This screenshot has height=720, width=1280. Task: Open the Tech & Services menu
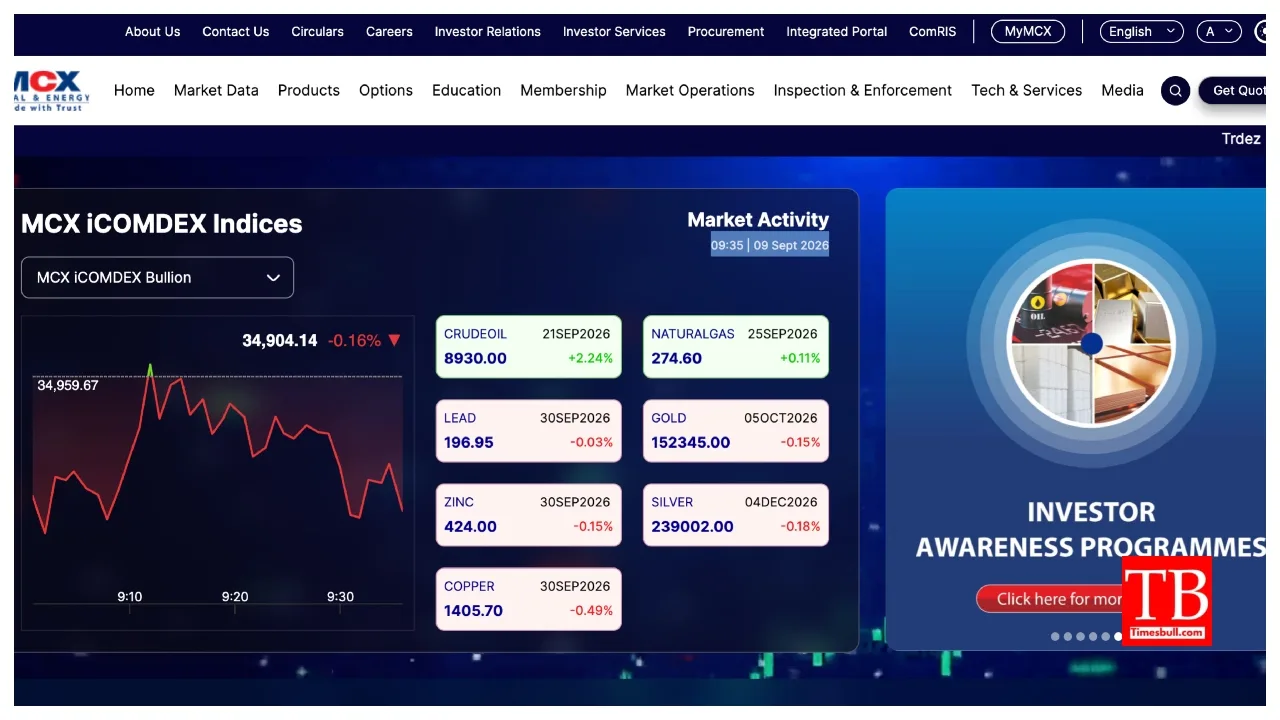tap(1026, 90)
